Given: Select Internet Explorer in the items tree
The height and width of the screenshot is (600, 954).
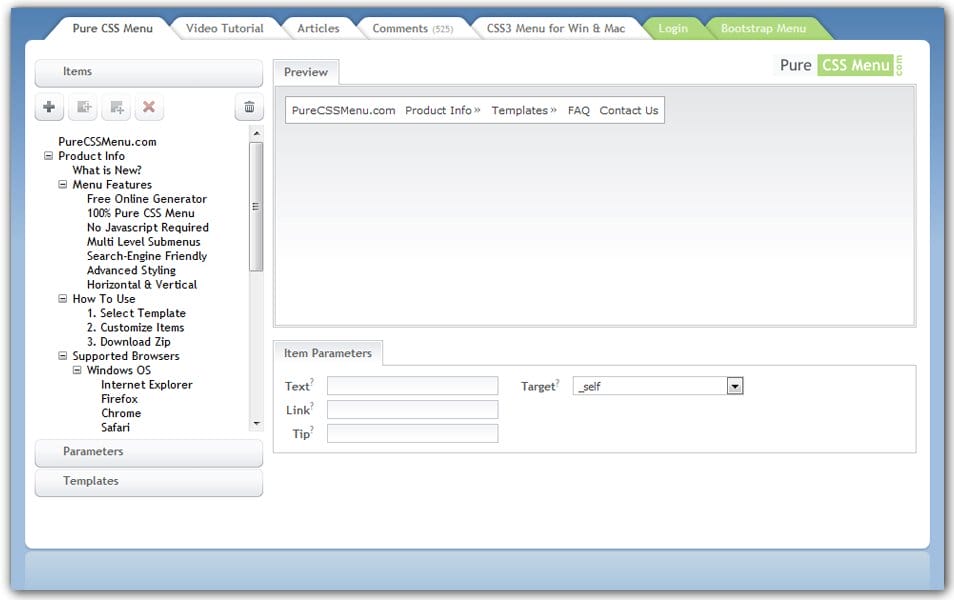Looking at the screenshot, I should 146,385.
